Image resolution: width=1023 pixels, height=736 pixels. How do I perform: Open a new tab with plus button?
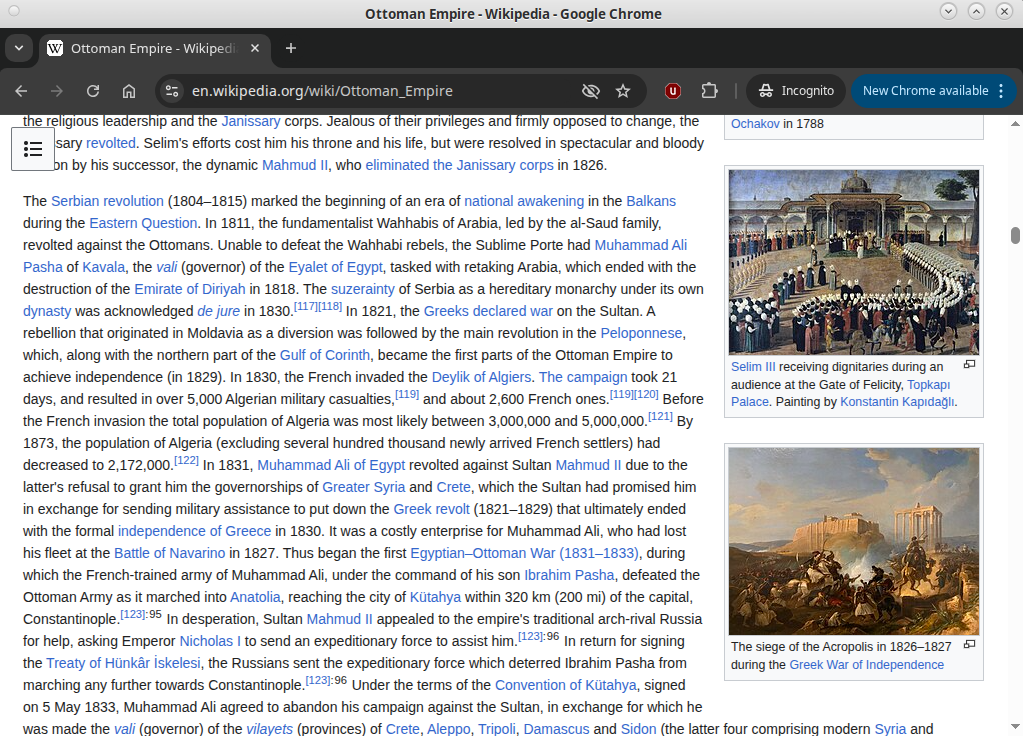pos(291,48)
